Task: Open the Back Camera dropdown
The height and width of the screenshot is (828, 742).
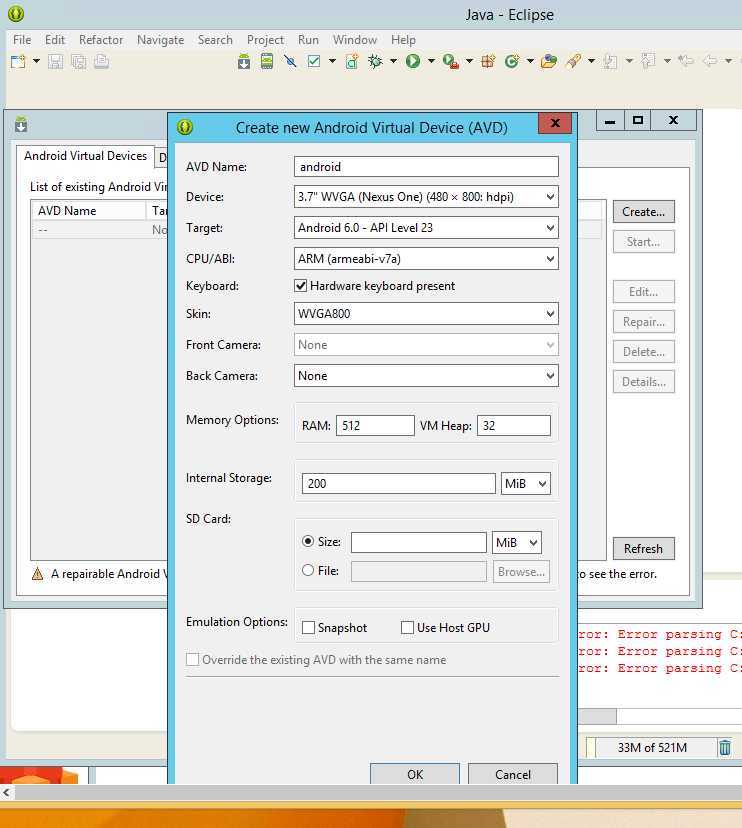Action: pos(426,376)
